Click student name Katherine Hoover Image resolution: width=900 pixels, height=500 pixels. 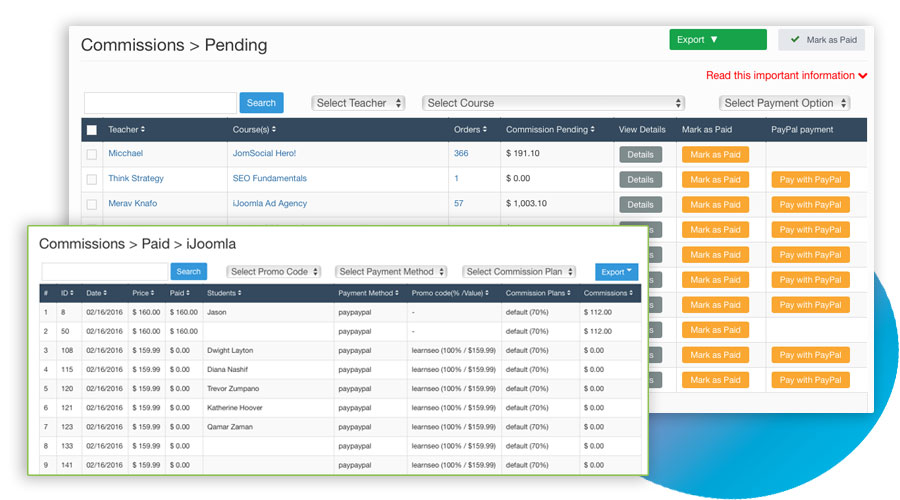(x=235, y=408)
